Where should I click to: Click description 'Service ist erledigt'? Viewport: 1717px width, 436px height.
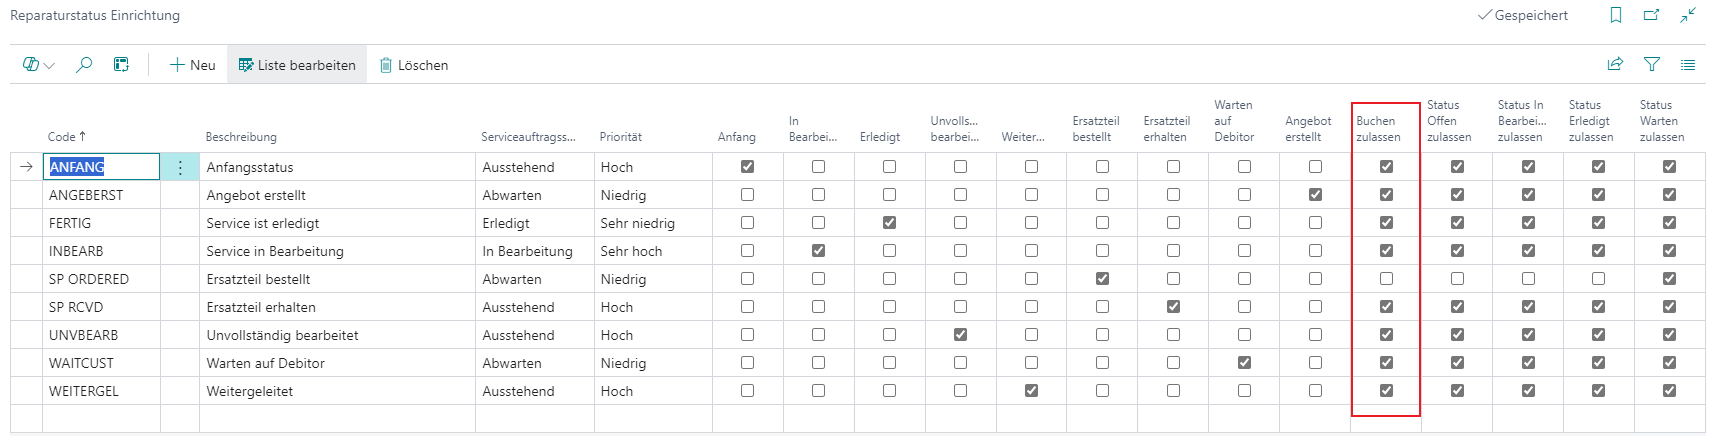click(263, 223)
